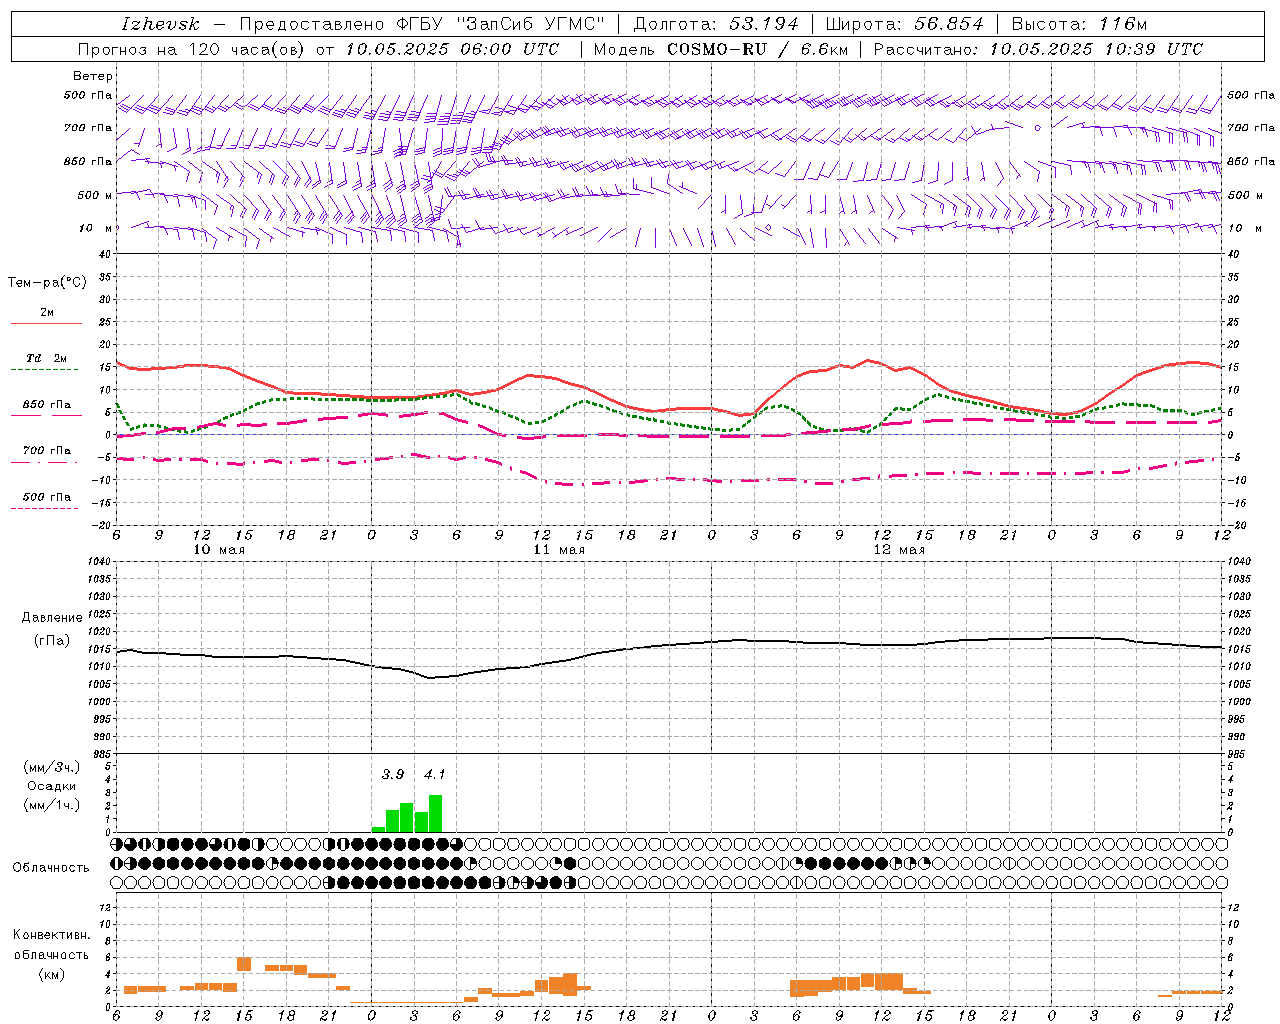Click the 'Td 2м' dew point legend entry

pos(47,358)
